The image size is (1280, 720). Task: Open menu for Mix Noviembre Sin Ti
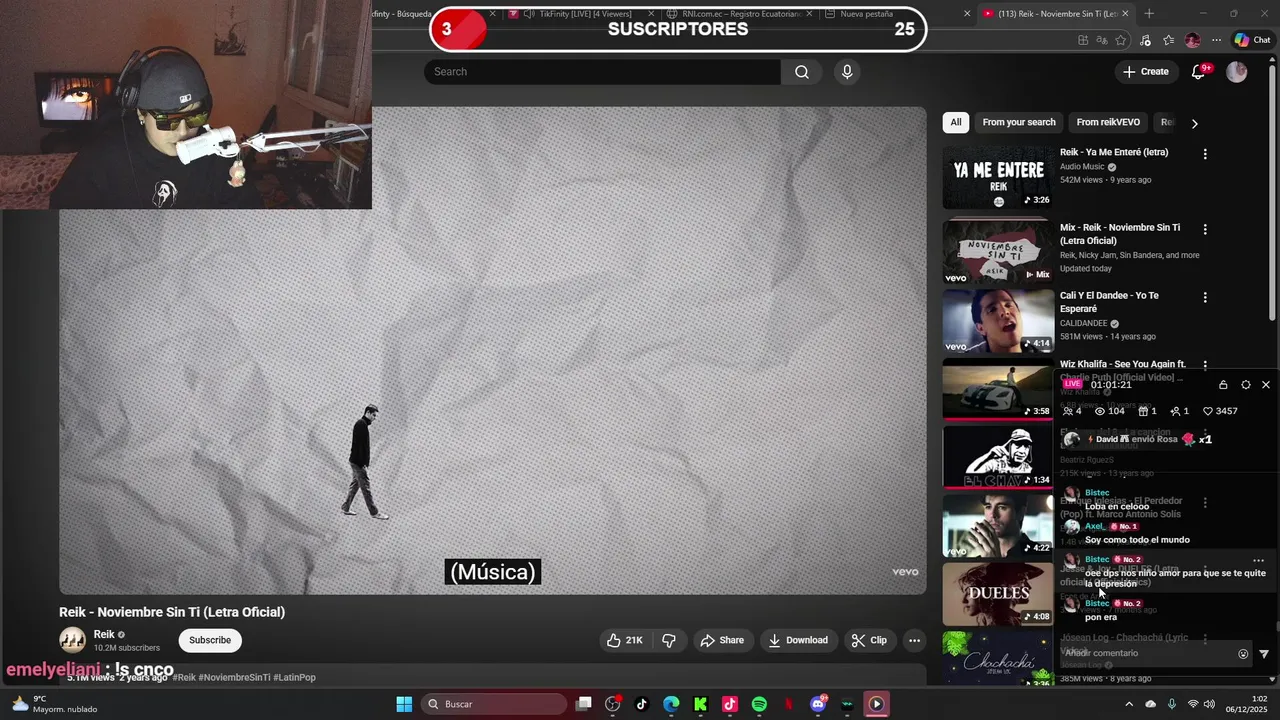pos(1205,229)
